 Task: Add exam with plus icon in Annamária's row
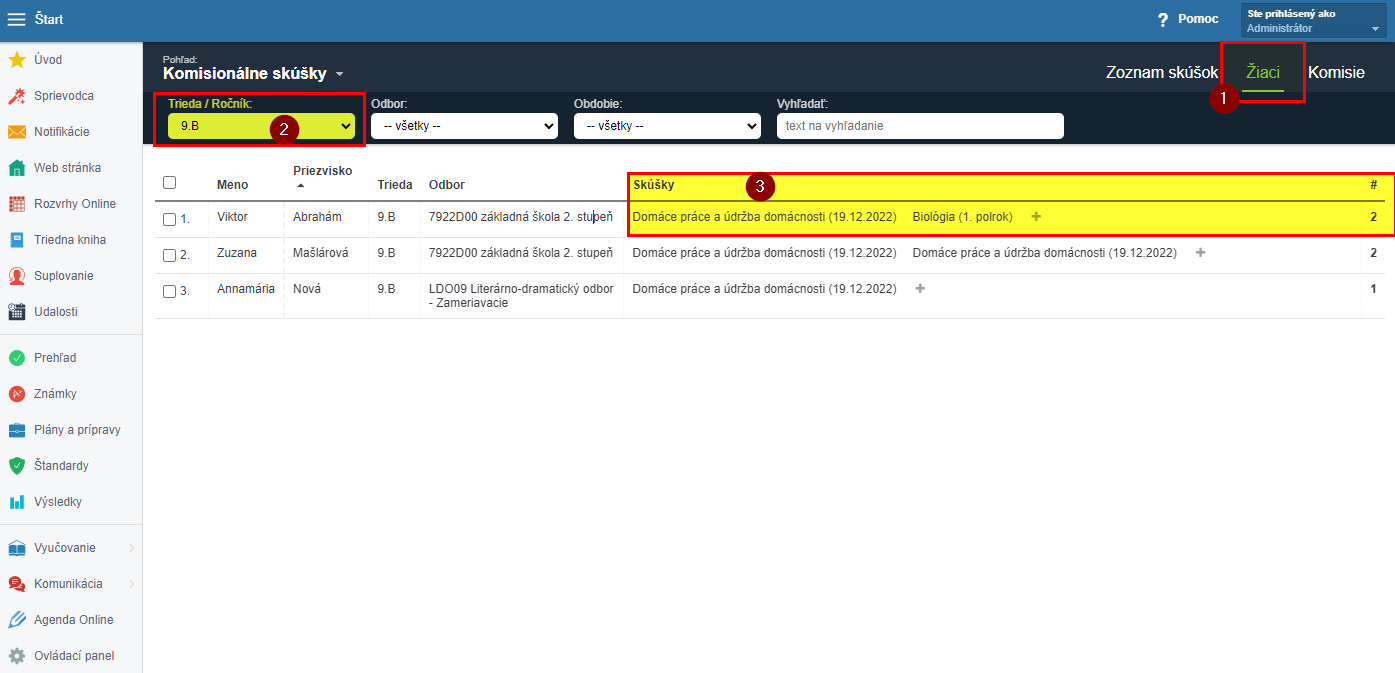pyautogui.click(x=920, y=289)
